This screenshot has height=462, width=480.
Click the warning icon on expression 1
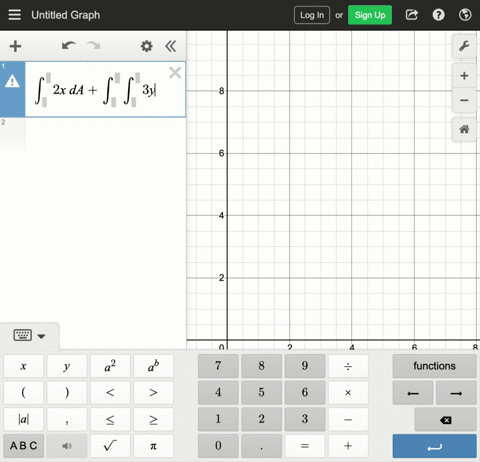(x=12, y=81)
